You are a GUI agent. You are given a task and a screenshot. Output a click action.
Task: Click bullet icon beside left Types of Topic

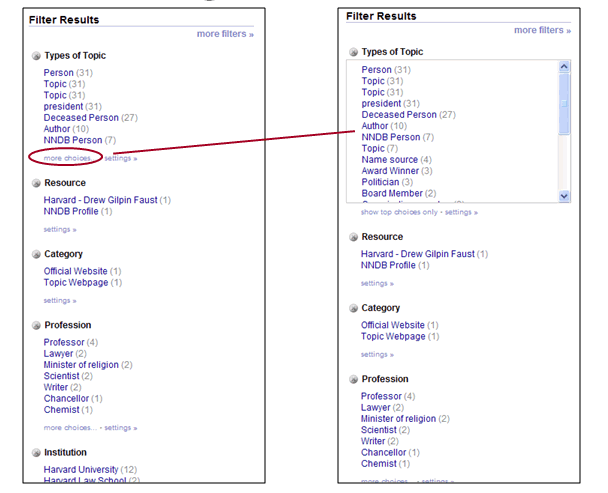click(36, 56)
